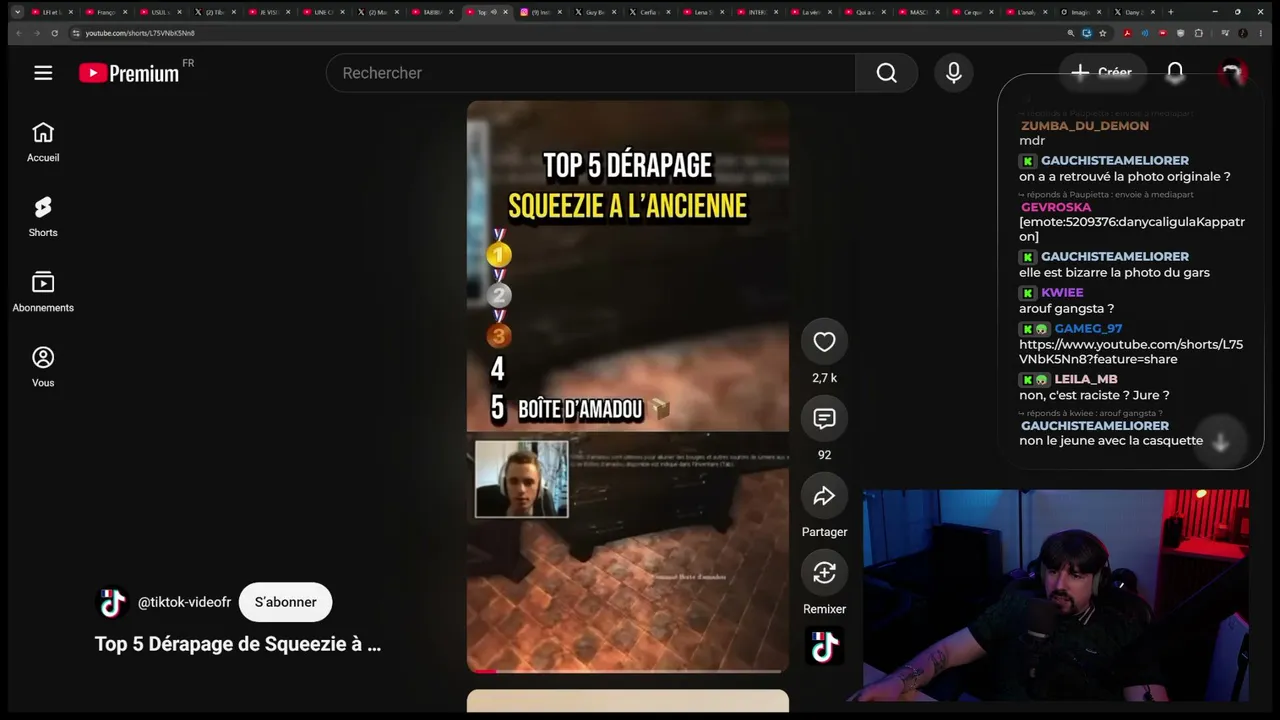Start voice search with the microphone
The height and width of the screenshot is (720, 1280).
[x=954, y=73]
